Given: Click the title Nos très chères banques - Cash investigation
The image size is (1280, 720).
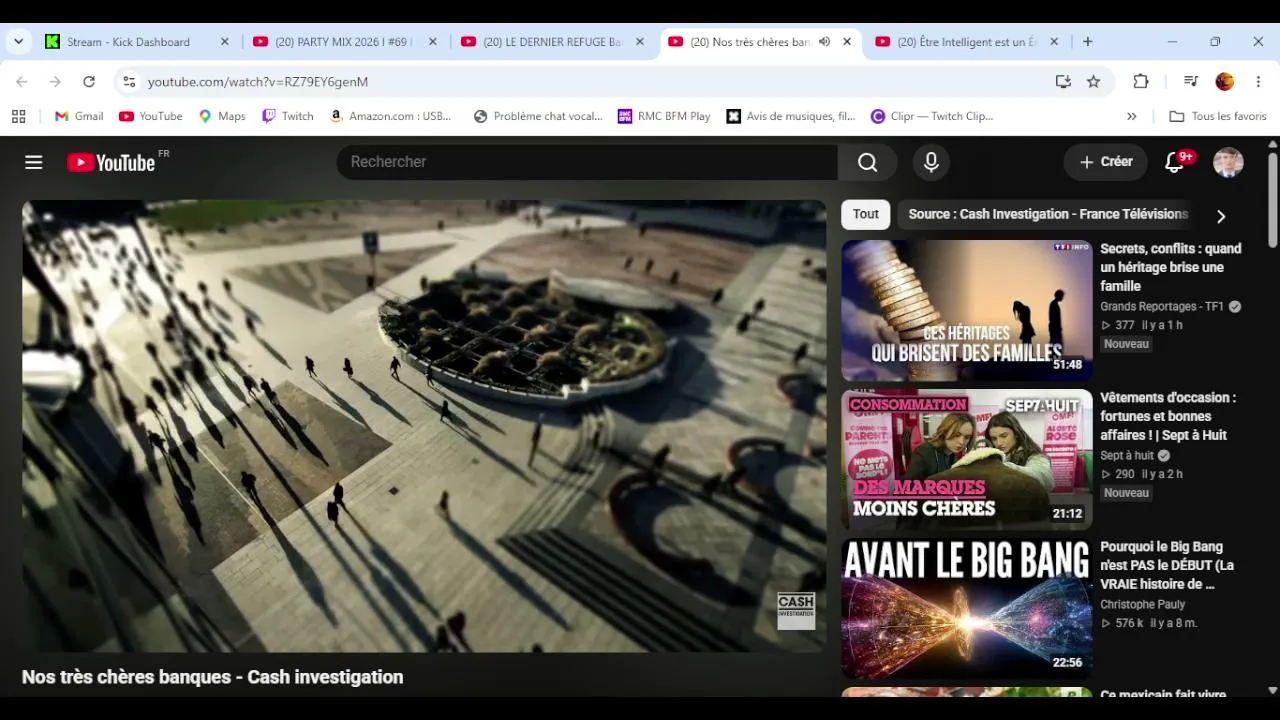Looking at the screenshot, I should [213, 677].
